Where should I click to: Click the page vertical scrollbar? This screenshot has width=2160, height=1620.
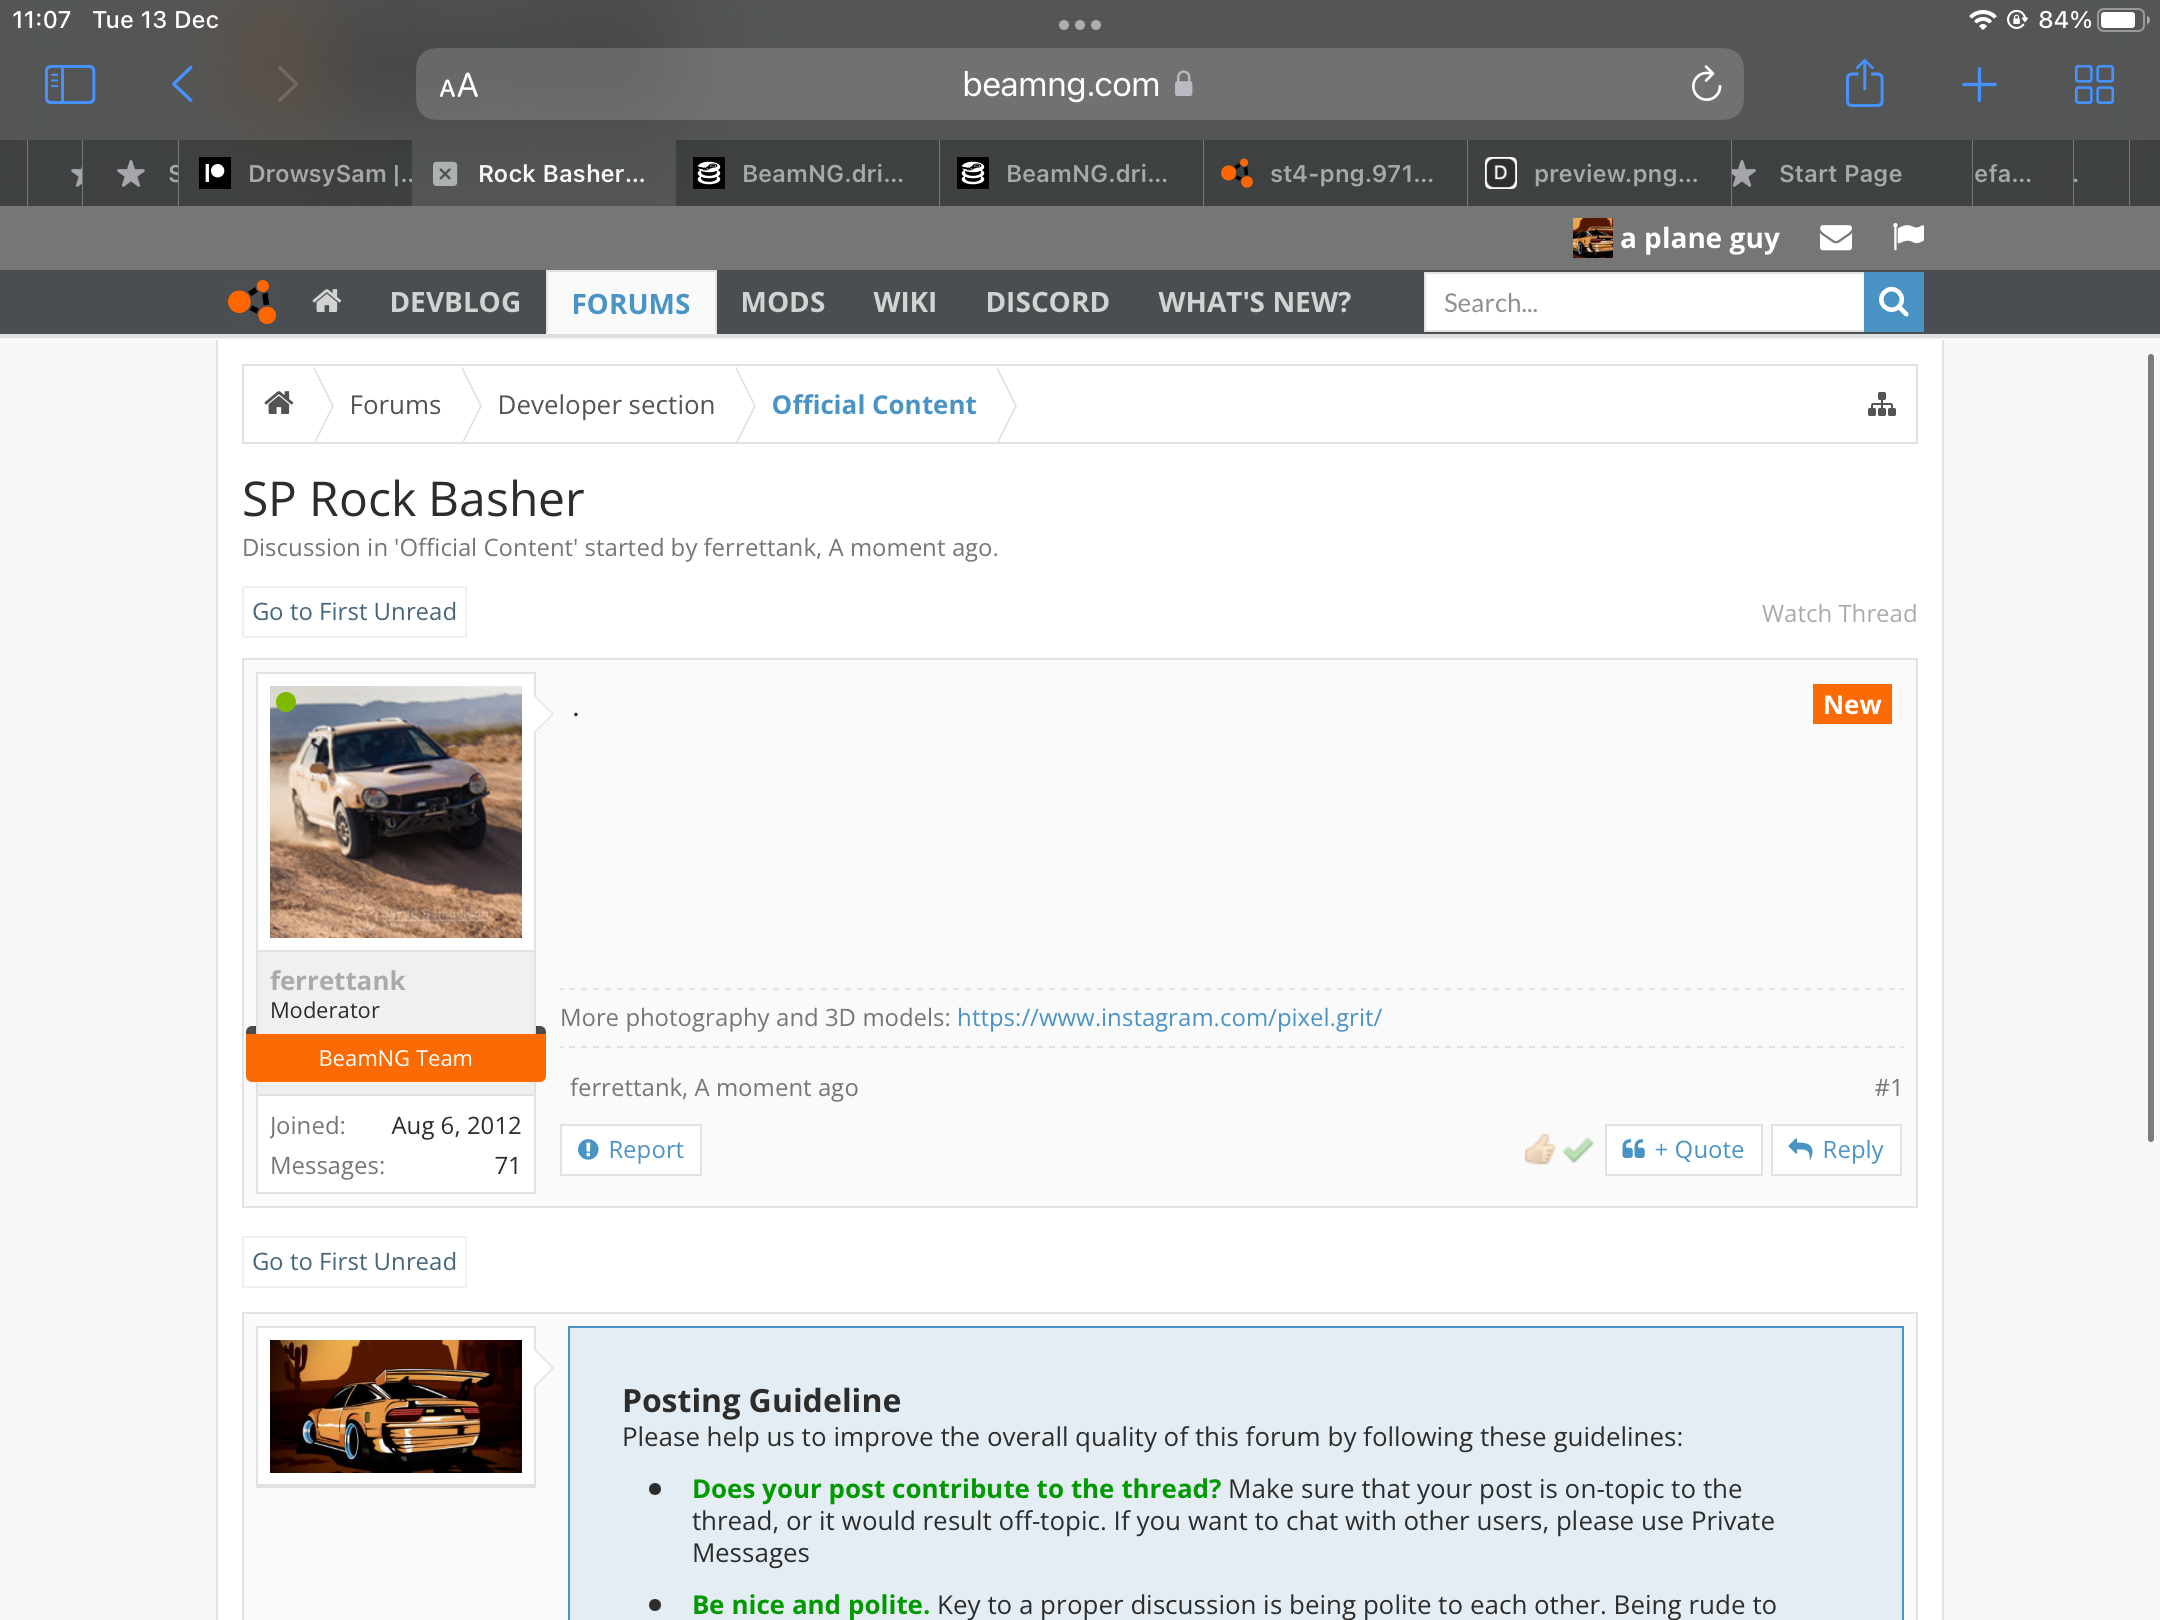tap(2149, 747)
